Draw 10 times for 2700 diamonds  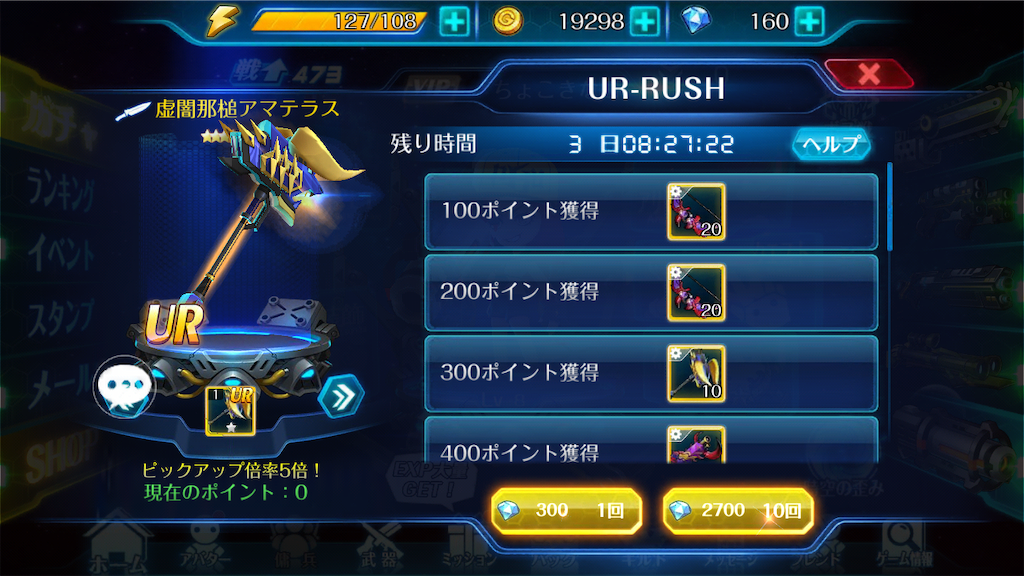click(x=738, y=510)
